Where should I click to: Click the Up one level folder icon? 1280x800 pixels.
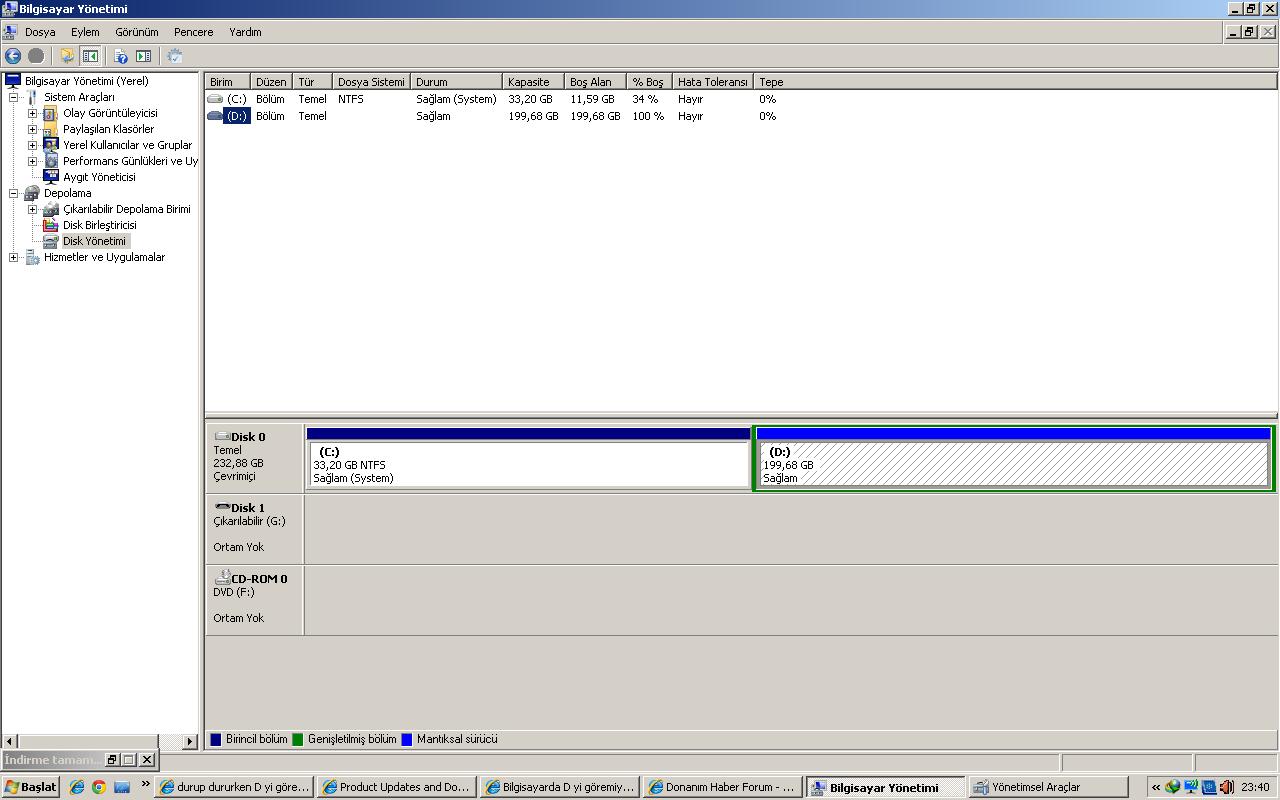tap(67, 56)
